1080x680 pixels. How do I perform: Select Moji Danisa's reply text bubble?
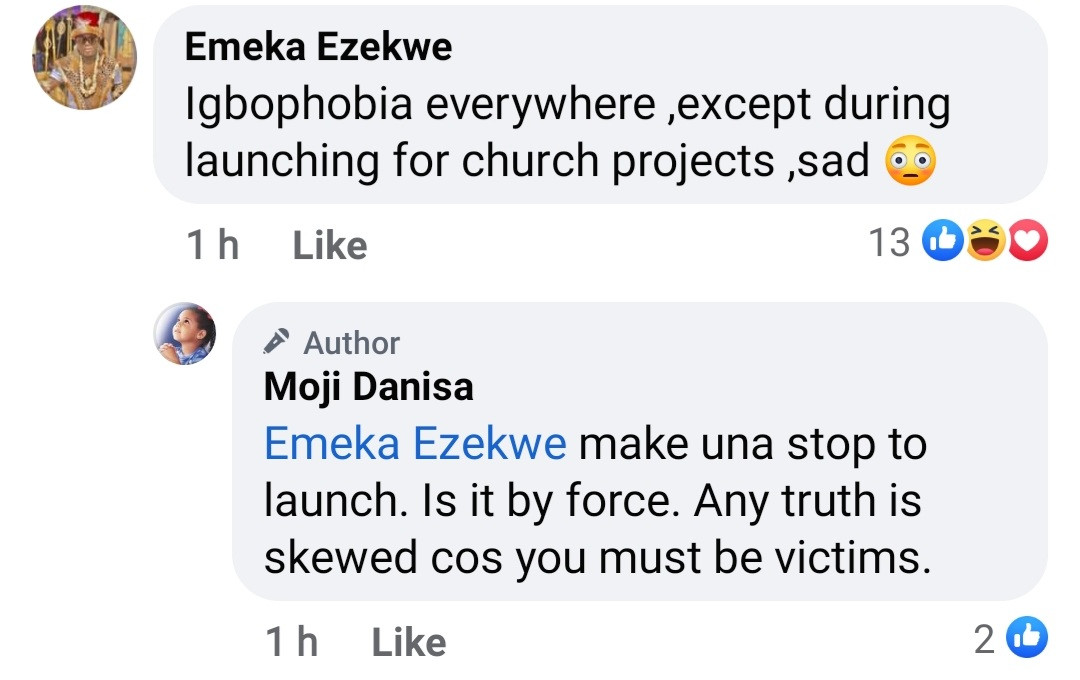tap(640, 500)
